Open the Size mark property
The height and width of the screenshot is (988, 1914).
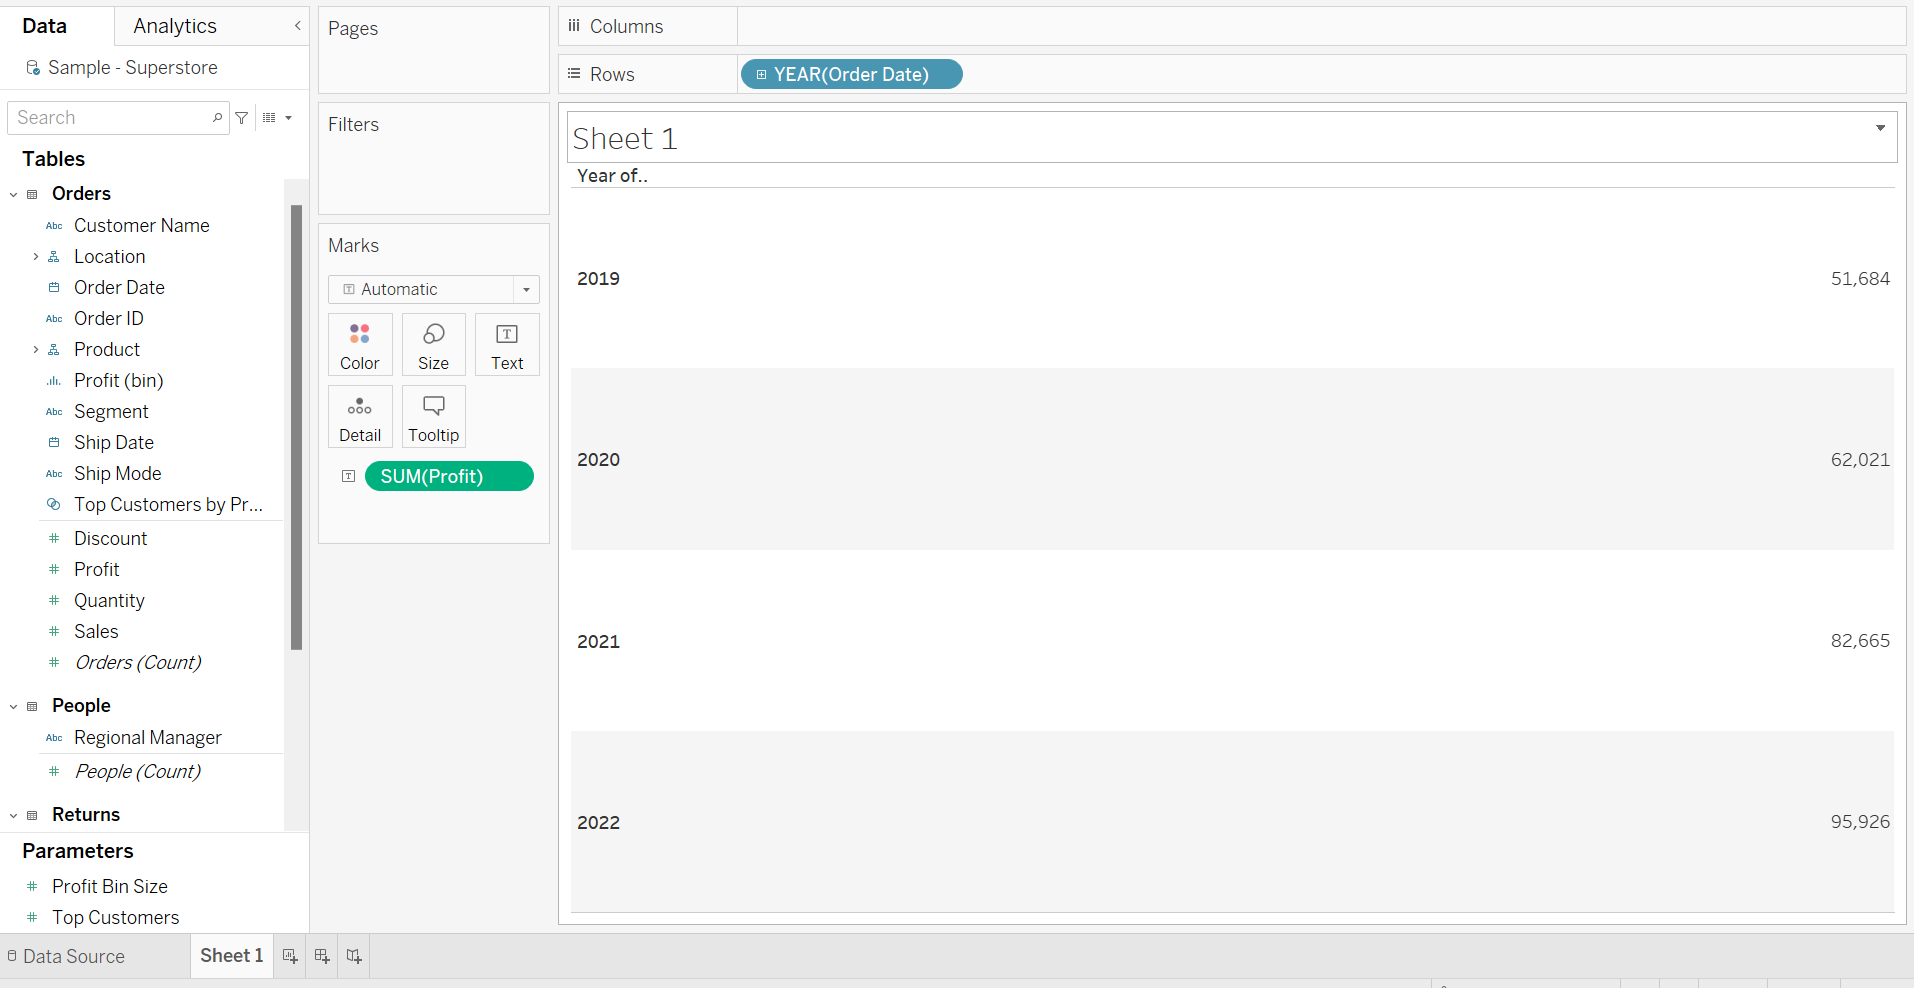click(x=433, y=344)
